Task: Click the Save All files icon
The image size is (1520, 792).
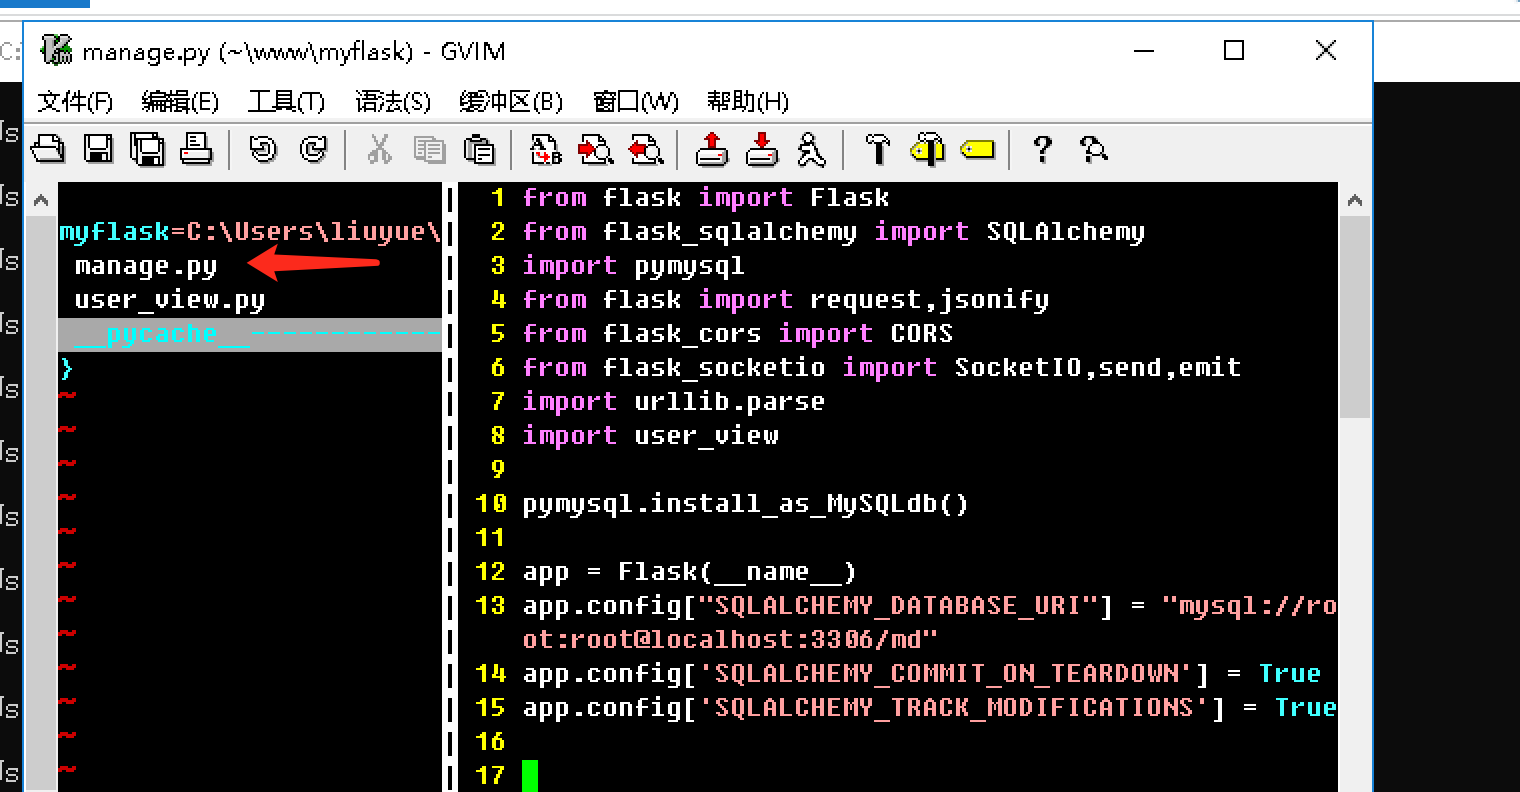Action: (x=147, y=149)
